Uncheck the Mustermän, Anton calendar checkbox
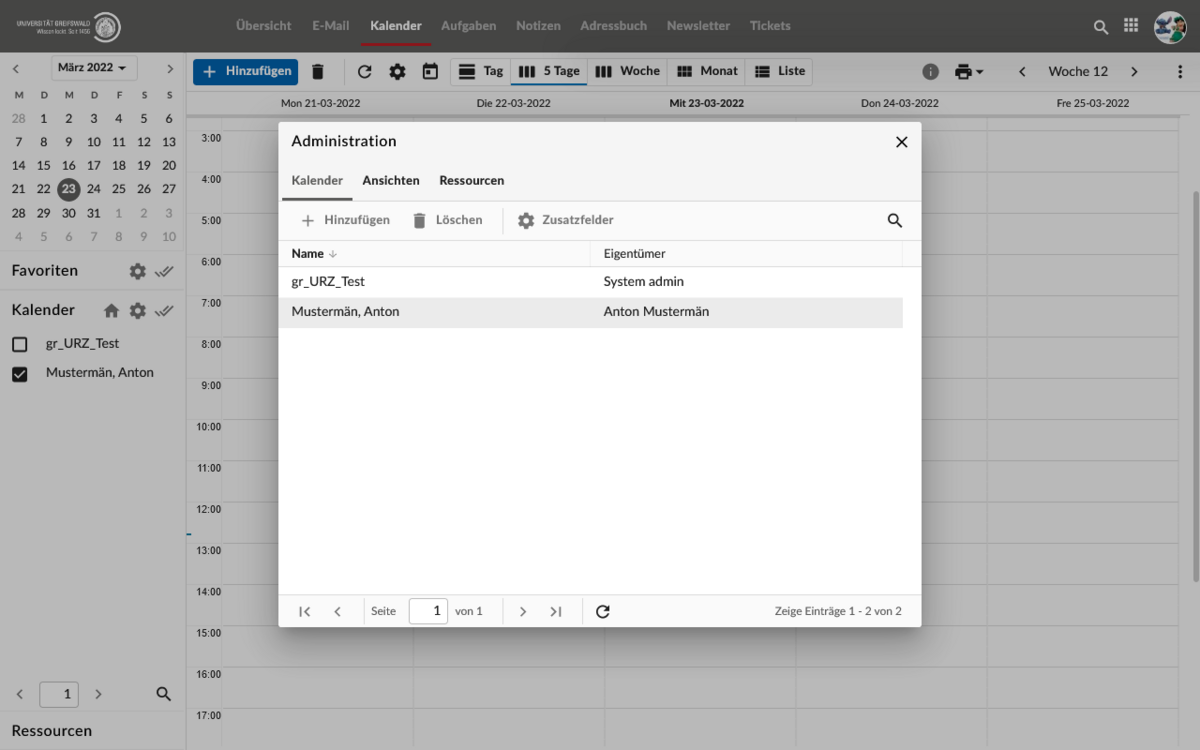The width and height of the screenshot is (1200, 750). 20,374
